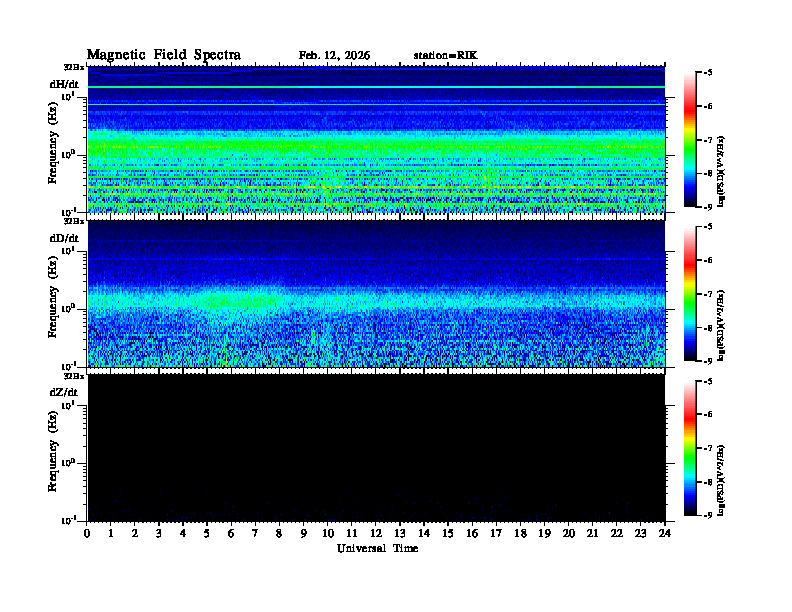Click hour tick label 12 on the time axis

coord(376,534)
